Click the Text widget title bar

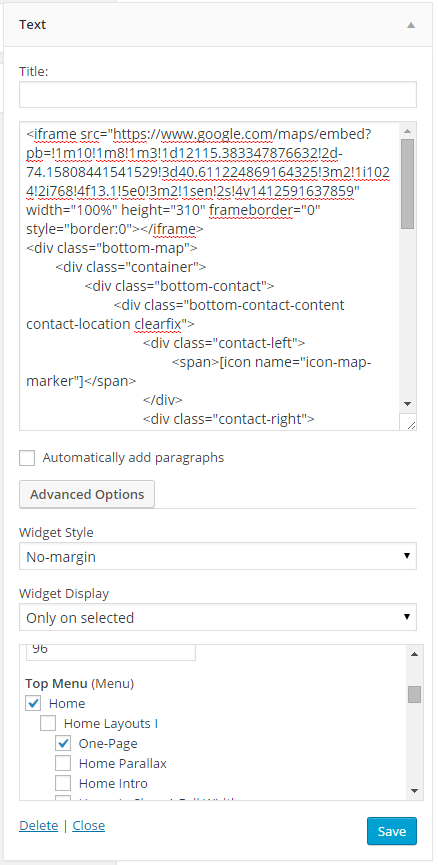coord(218,25)
